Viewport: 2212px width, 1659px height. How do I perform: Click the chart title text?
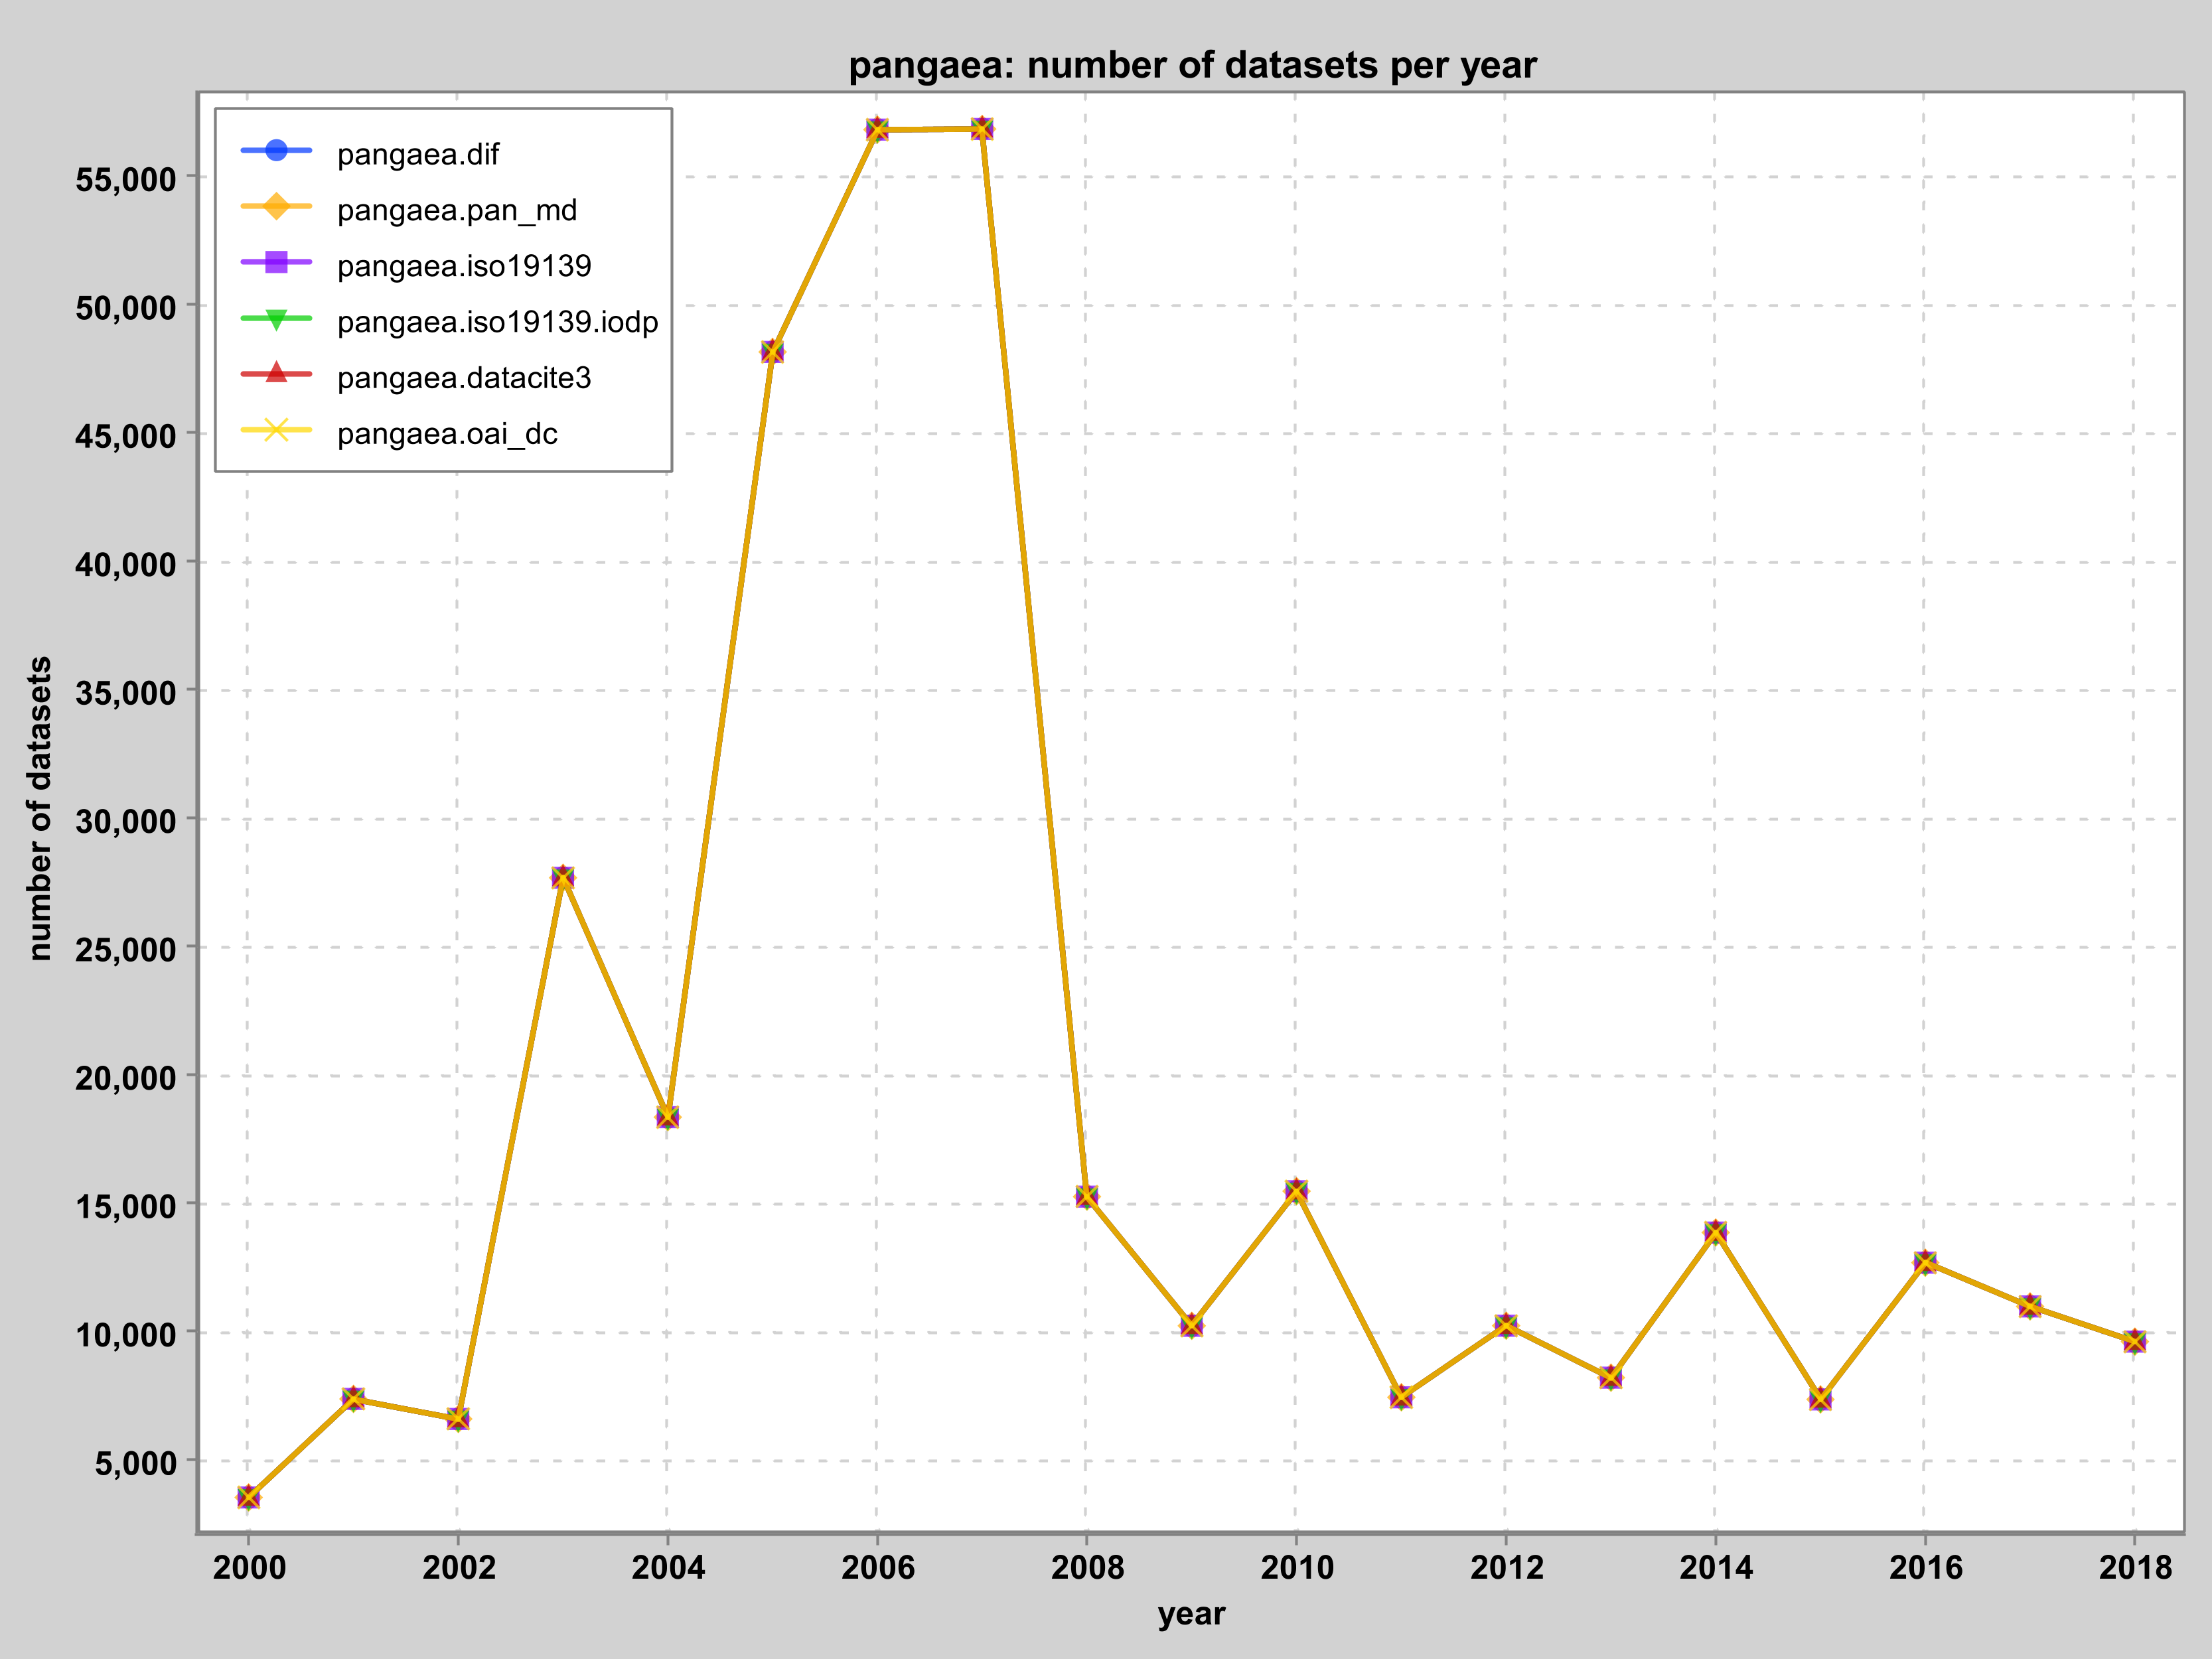pyautogui.click(x=1192, y=65)
